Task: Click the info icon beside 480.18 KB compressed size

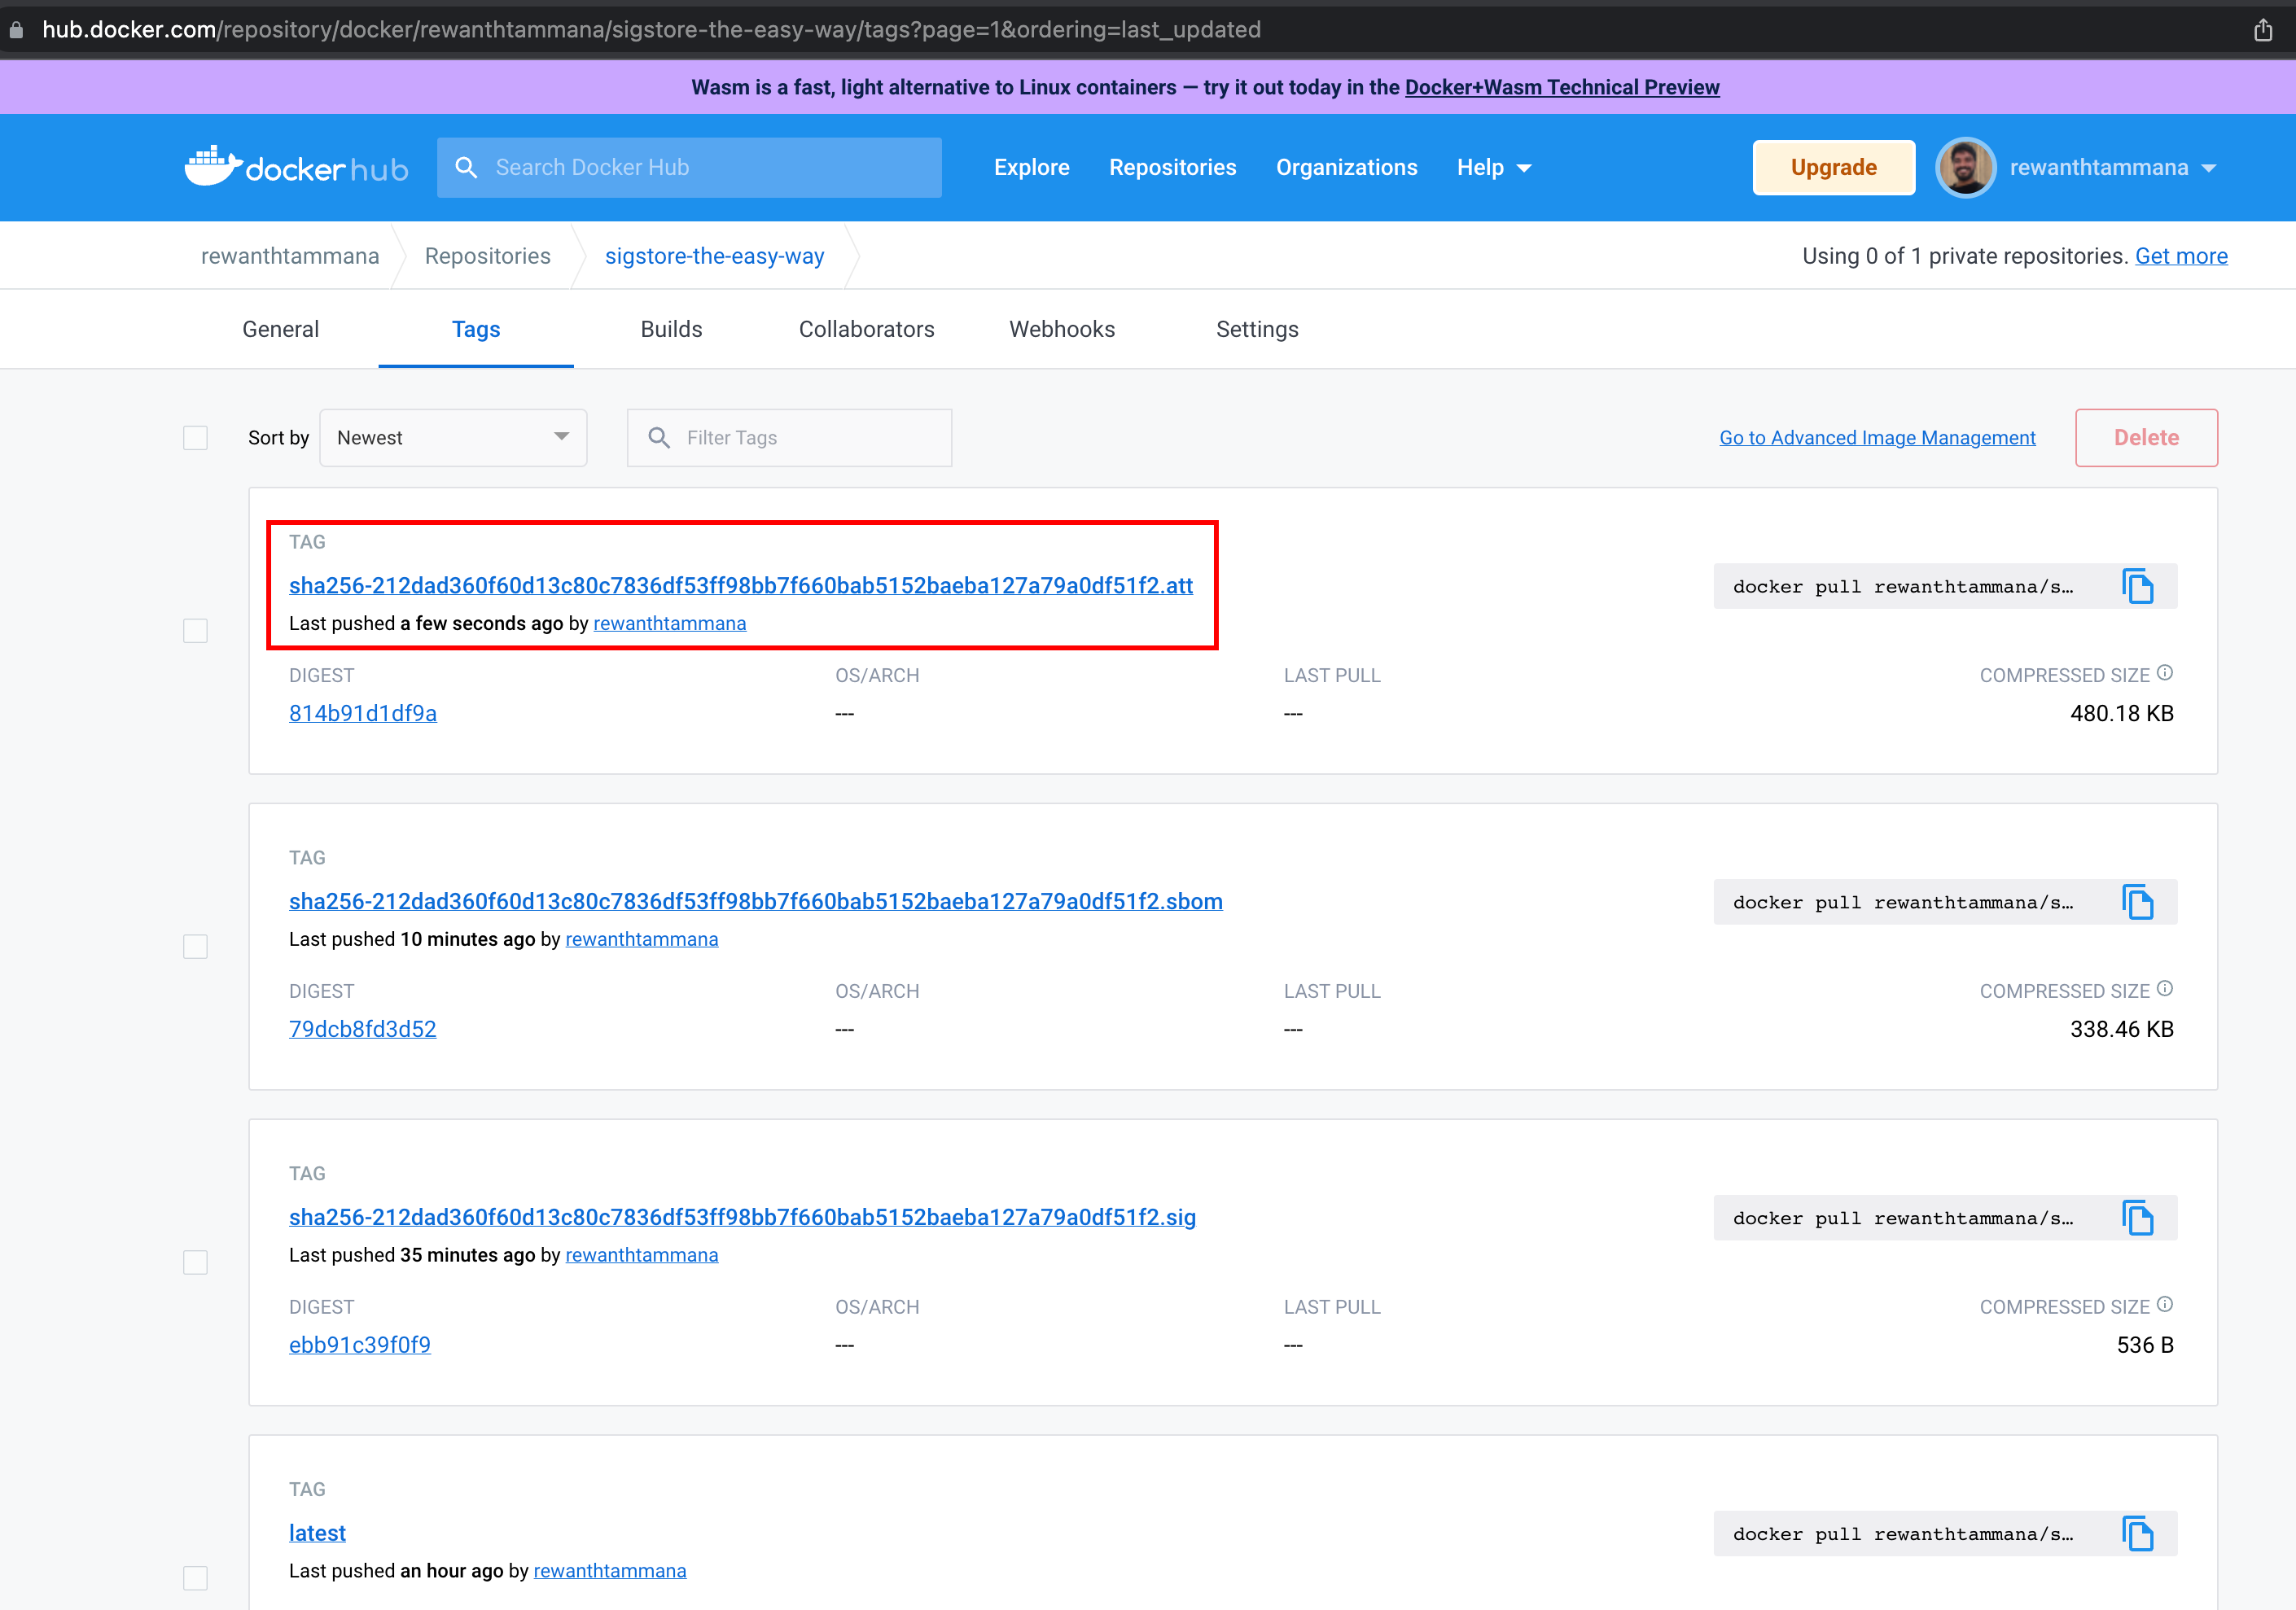Action: [2165, 673]
